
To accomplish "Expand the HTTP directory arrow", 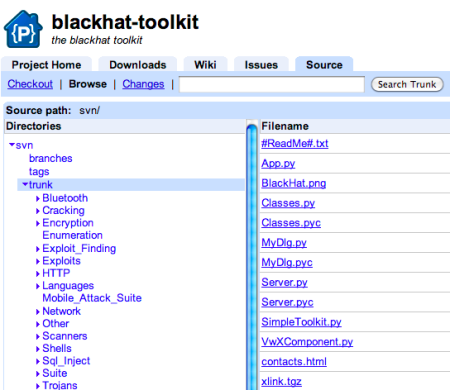I will tap(38, 274).
